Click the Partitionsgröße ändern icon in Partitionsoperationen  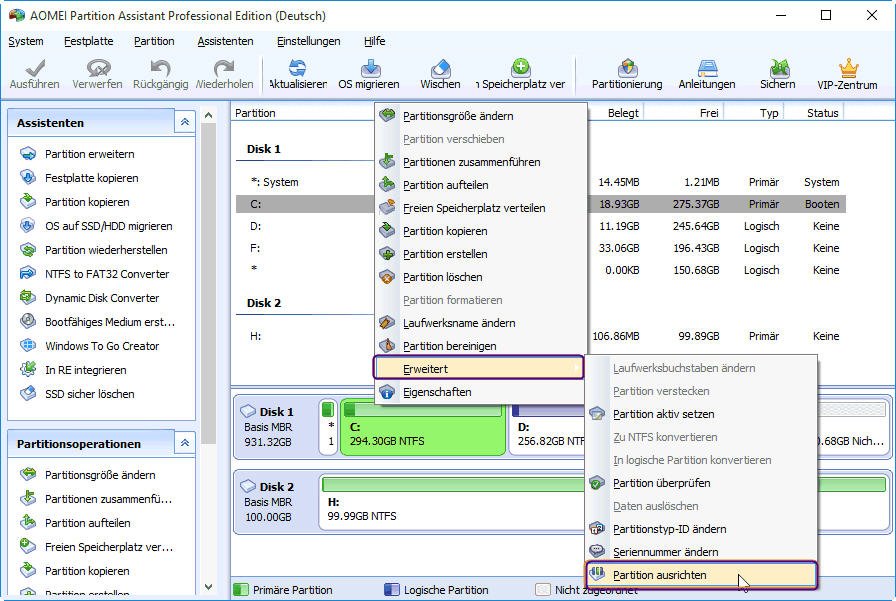pyautogui.click(x=28, y=475)
